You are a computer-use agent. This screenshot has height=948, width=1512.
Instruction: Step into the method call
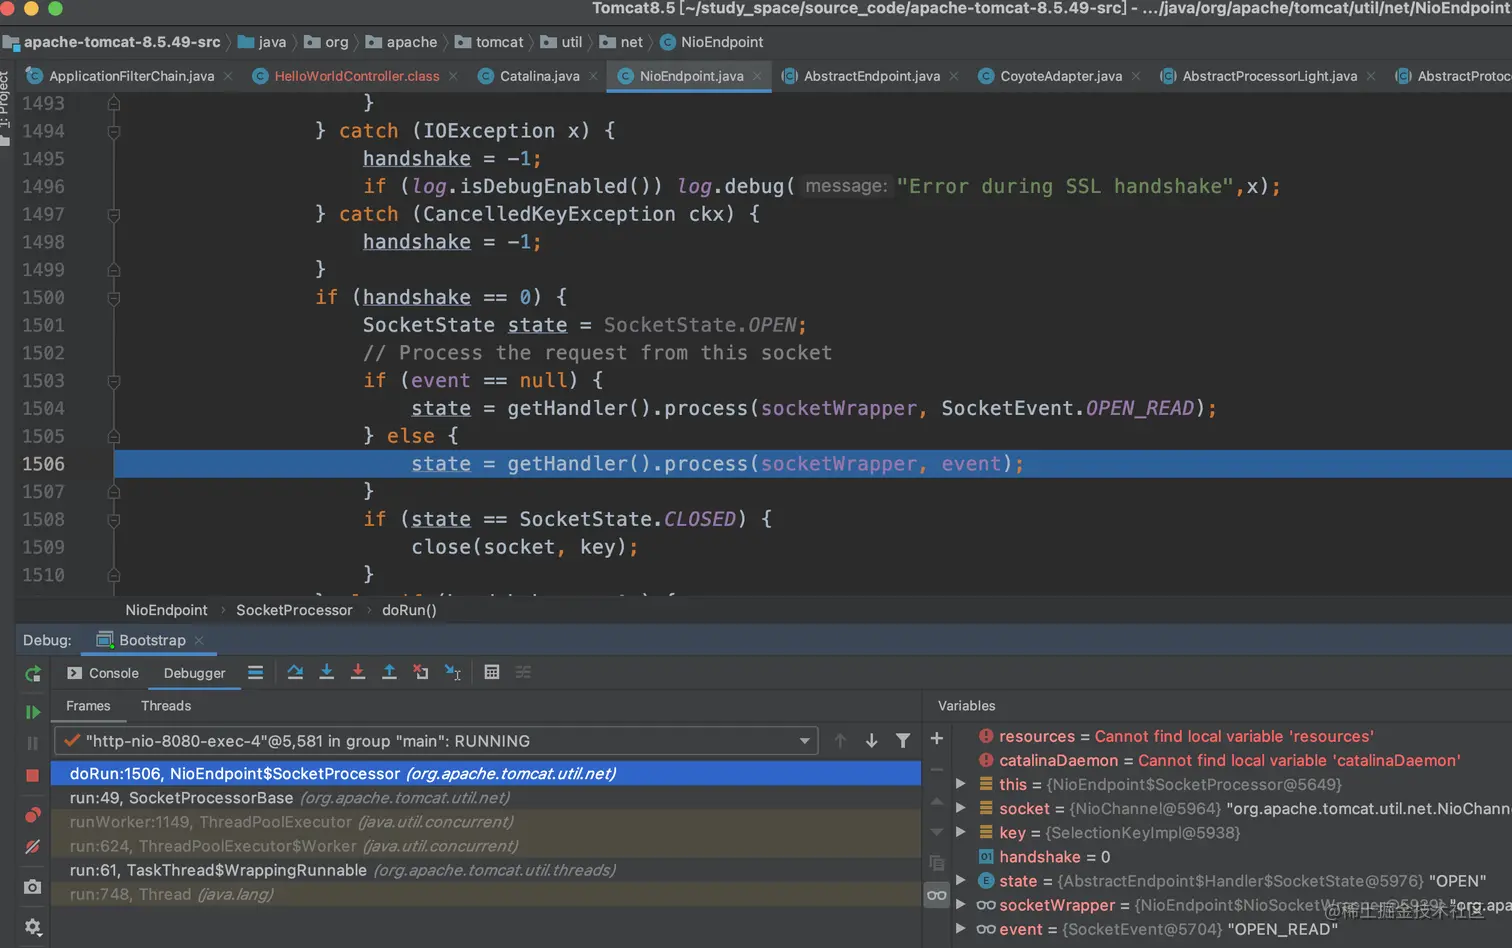coord(326,673)
